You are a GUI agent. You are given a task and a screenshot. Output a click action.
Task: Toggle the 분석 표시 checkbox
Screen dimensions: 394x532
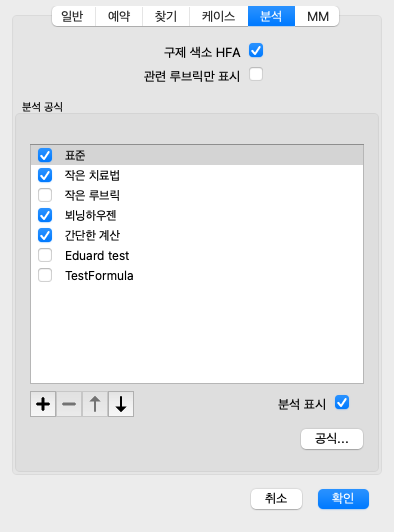pyautogui.click(x=342, y=403)
